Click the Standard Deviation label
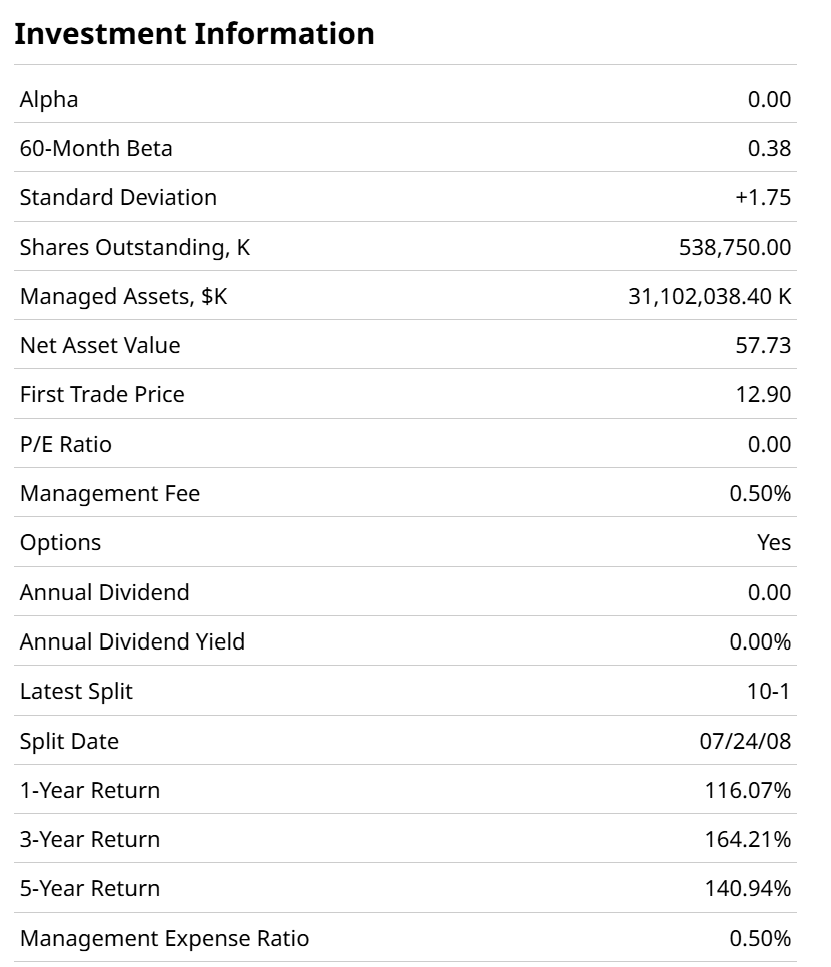 (118, 198)
